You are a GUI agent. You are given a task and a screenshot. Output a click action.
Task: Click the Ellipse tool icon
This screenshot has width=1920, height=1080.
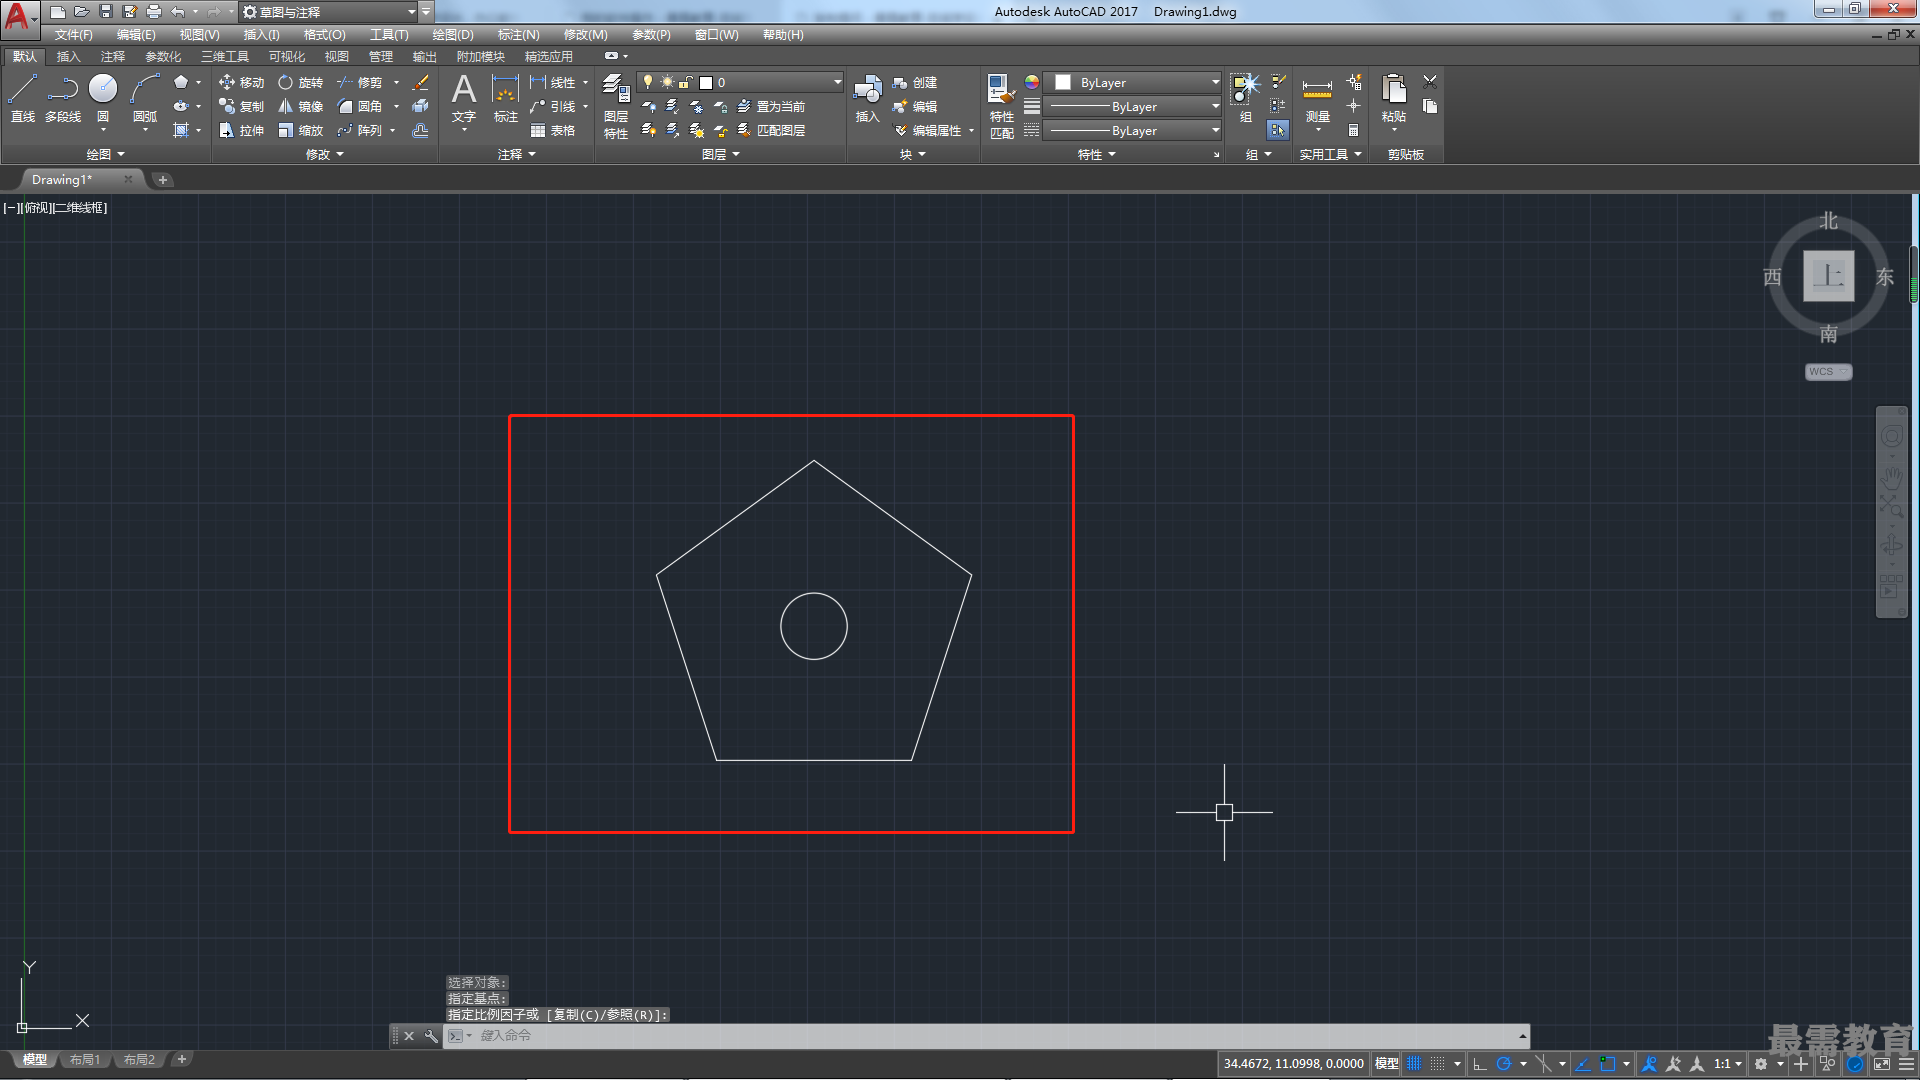click(x=181, y=106)
